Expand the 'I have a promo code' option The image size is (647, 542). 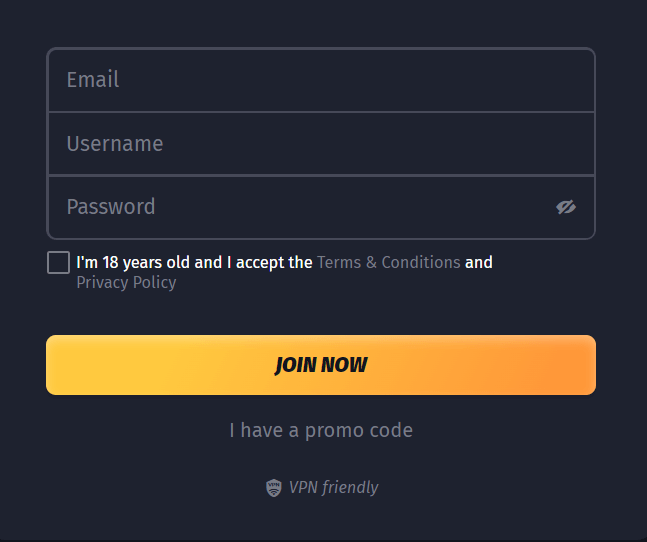click(321, 430)
